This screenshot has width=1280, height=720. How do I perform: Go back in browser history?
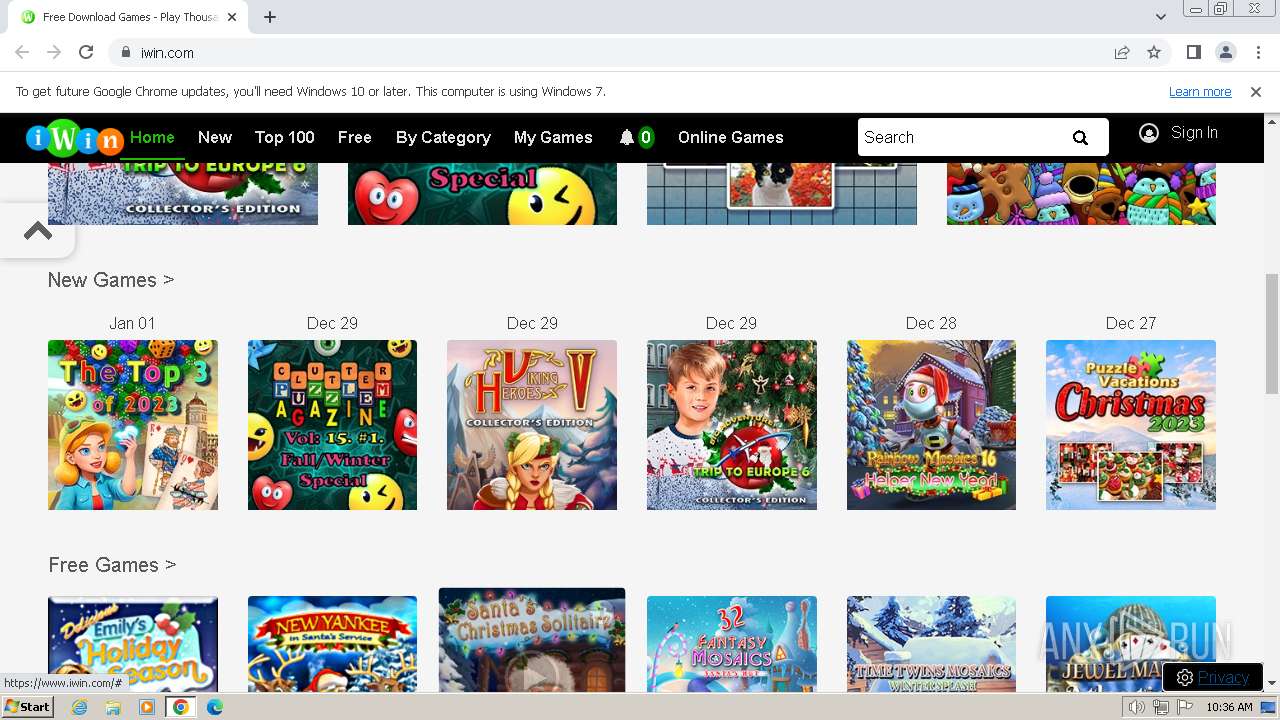click(22, 52)
